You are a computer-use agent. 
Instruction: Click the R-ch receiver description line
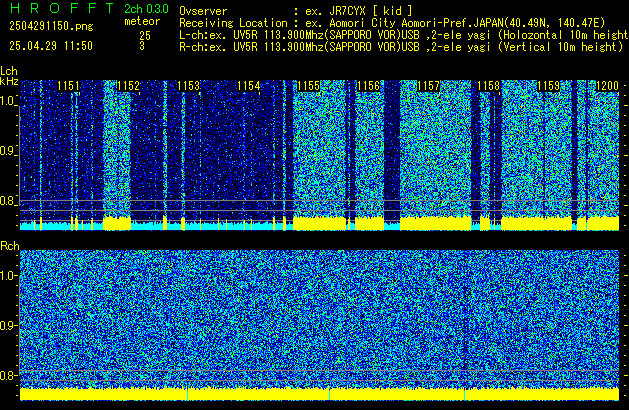coord(401,47)
